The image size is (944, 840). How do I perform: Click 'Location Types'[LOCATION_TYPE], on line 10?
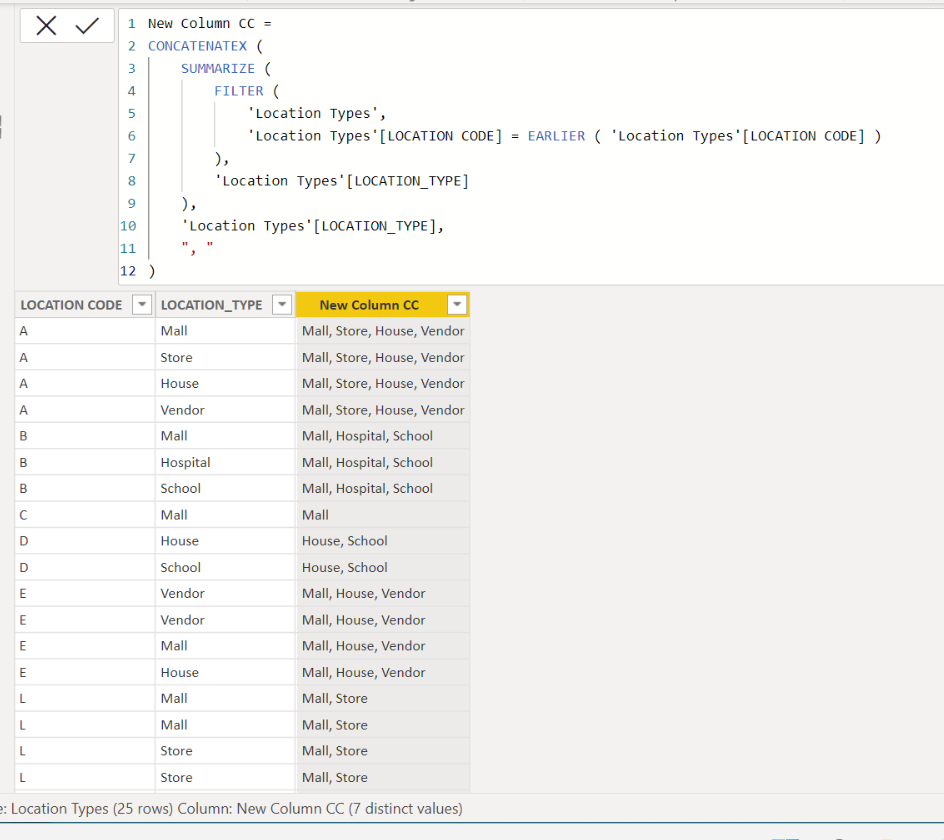(312, 226)
